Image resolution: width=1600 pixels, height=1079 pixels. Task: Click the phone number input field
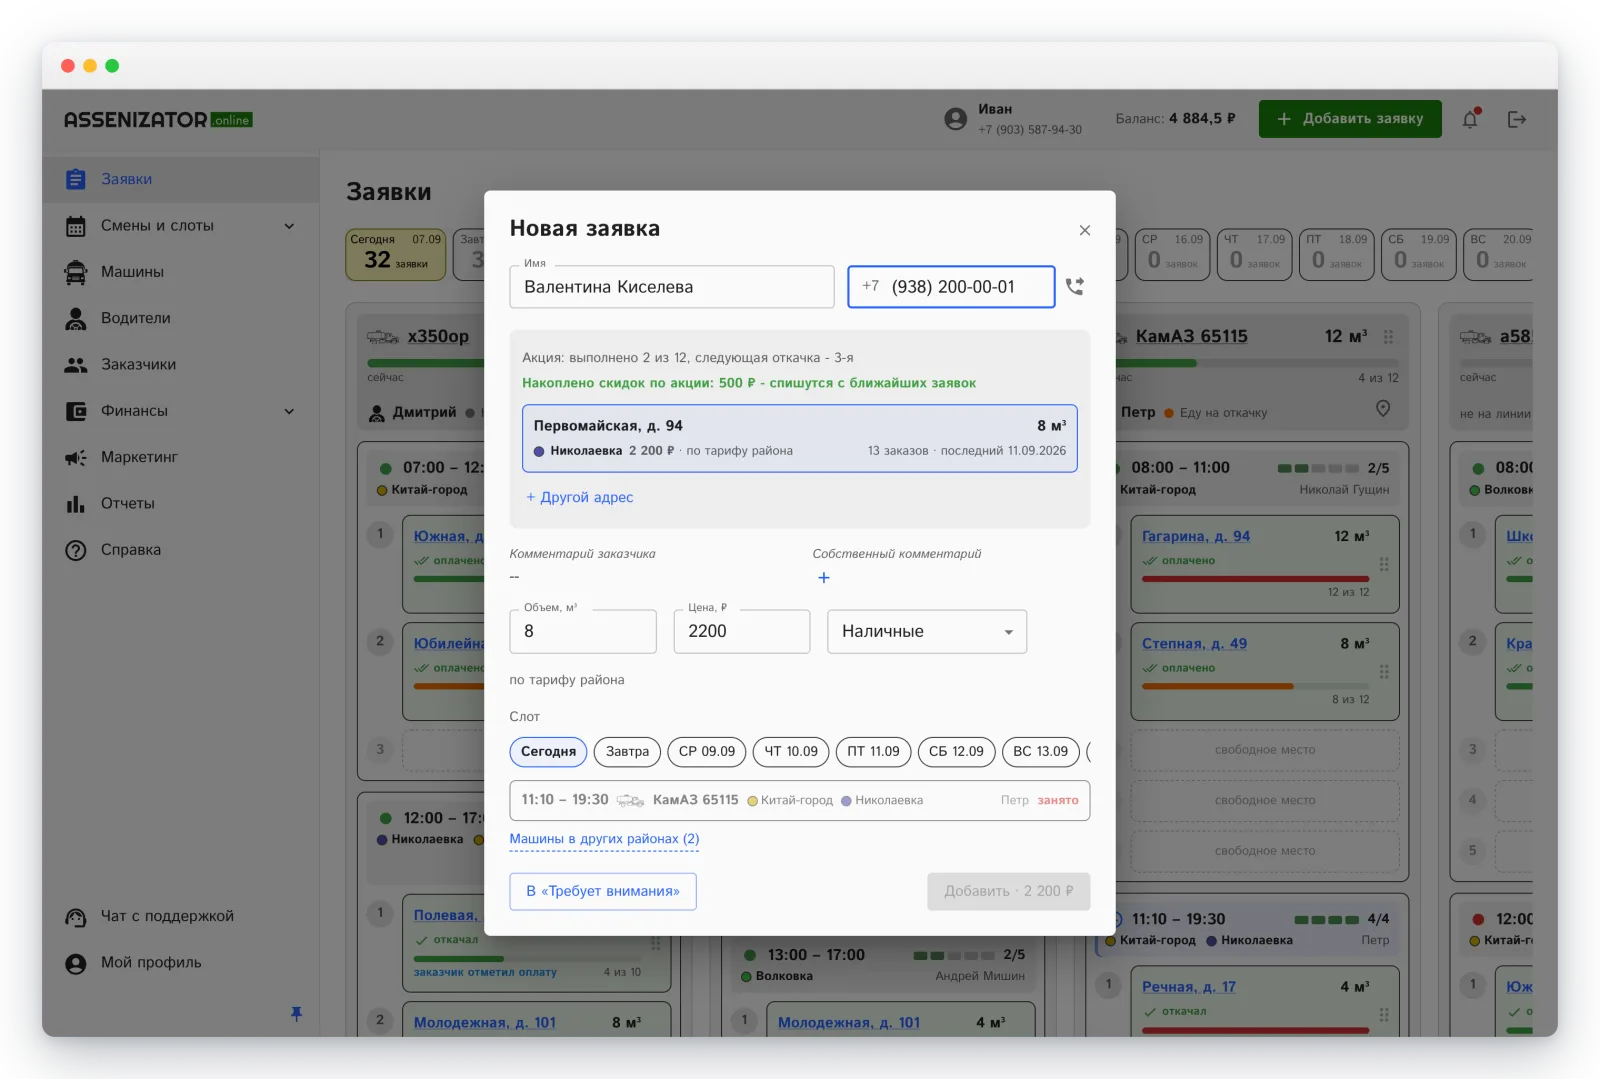(951, 287)
